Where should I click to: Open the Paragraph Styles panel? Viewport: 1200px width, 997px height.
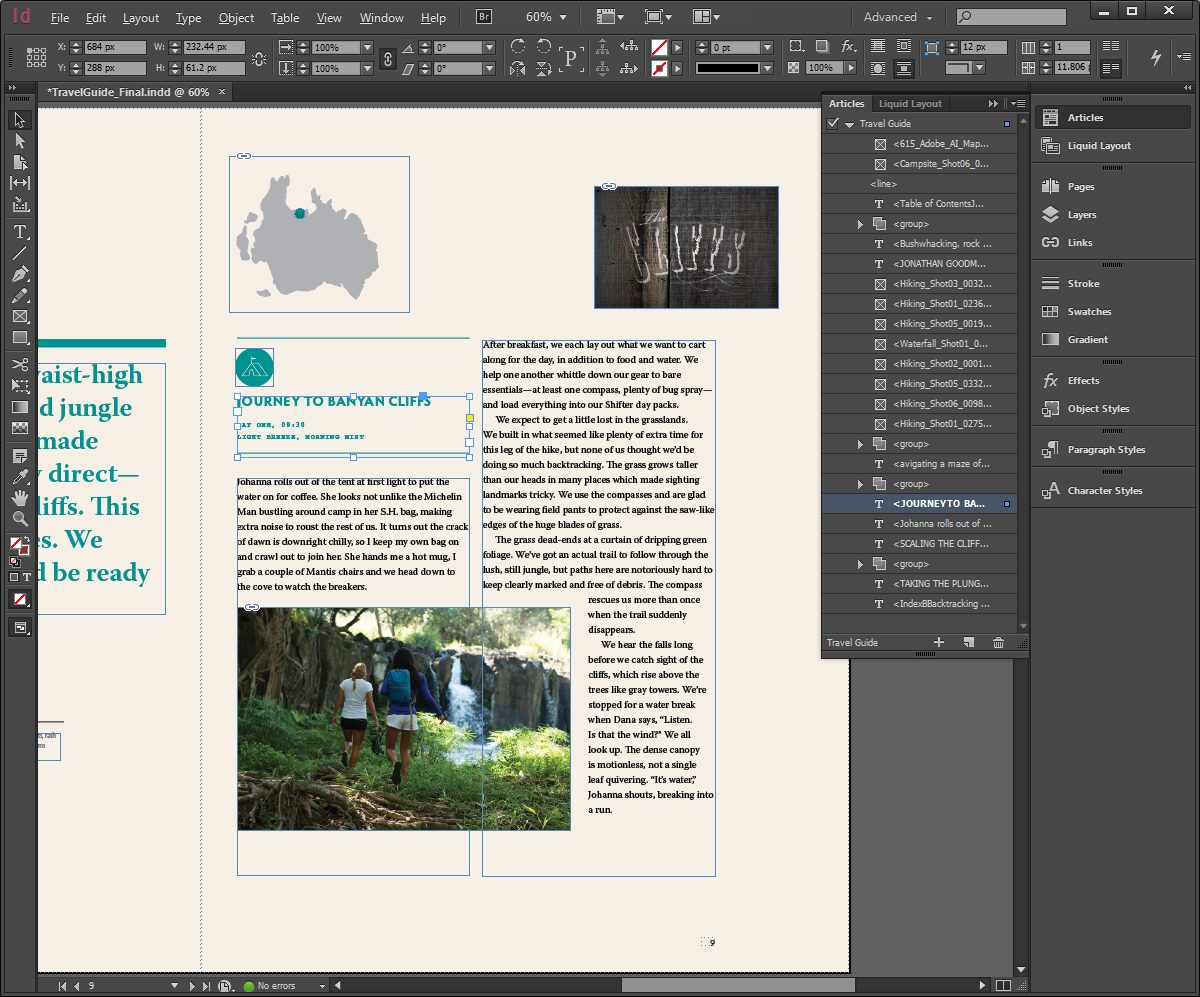click(x=1108, y=449)
